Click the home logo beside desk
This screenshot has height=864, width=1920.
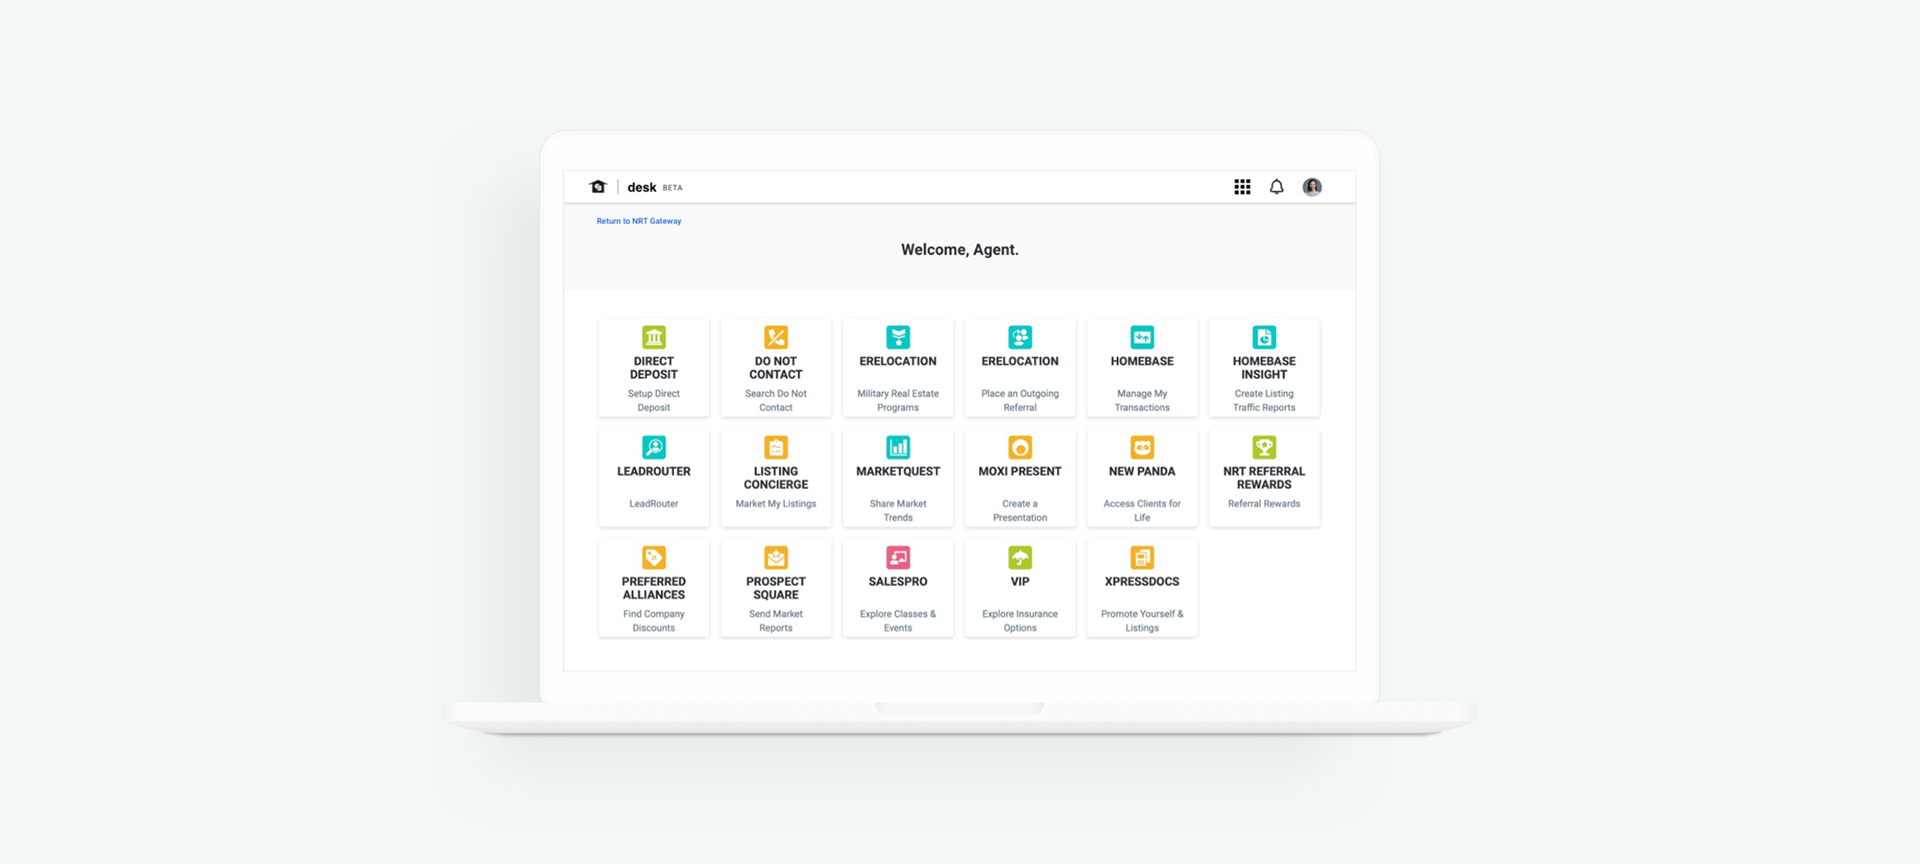pos(598,187)
